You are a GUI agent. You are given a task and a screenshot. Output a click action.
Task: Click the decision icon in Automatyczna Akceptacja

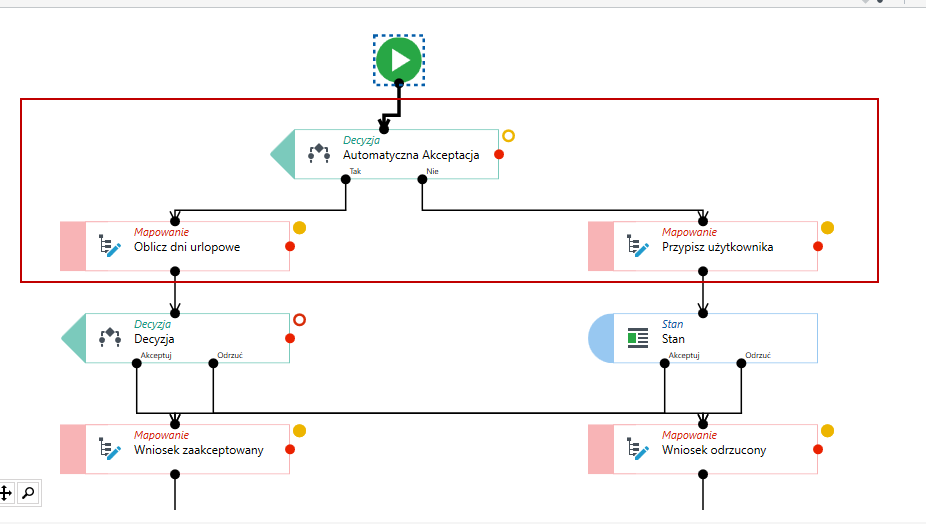pyautogui.click(x=319, y=154)
